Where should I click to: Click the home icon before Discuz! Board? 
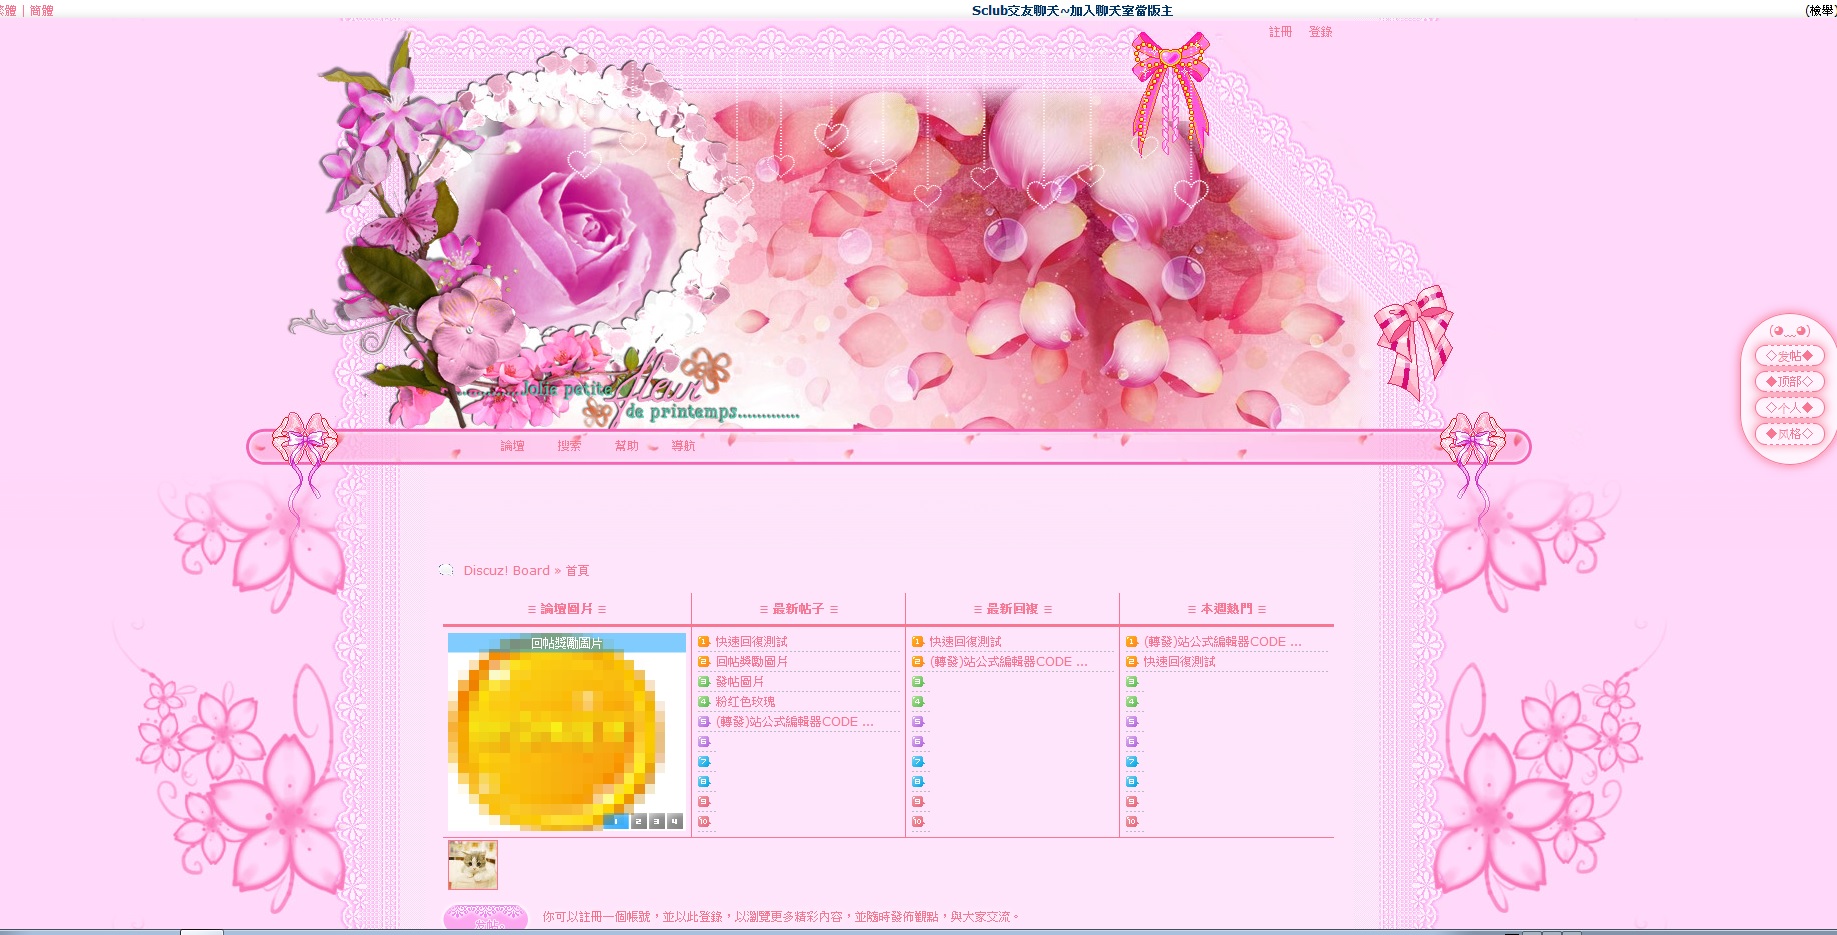coord(446,570)
